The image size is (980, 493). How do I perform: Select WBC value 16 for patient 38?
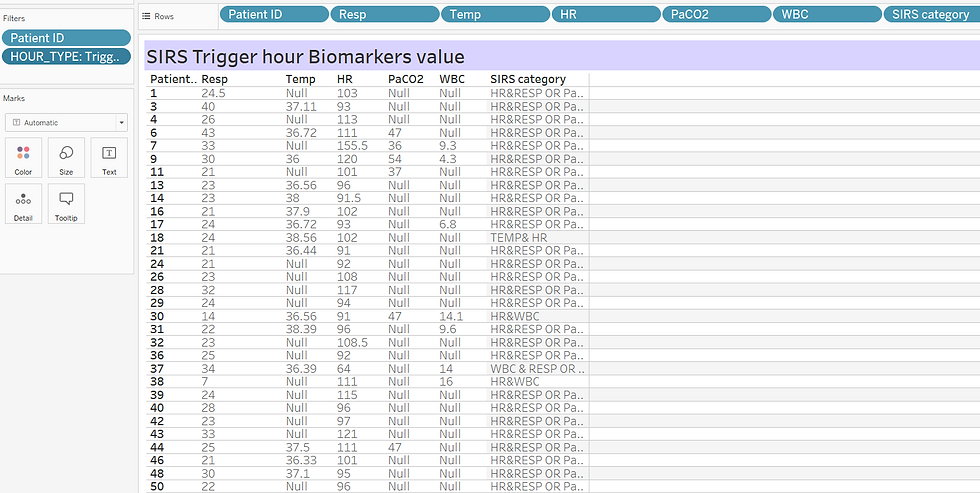click(x=446, y=382)
